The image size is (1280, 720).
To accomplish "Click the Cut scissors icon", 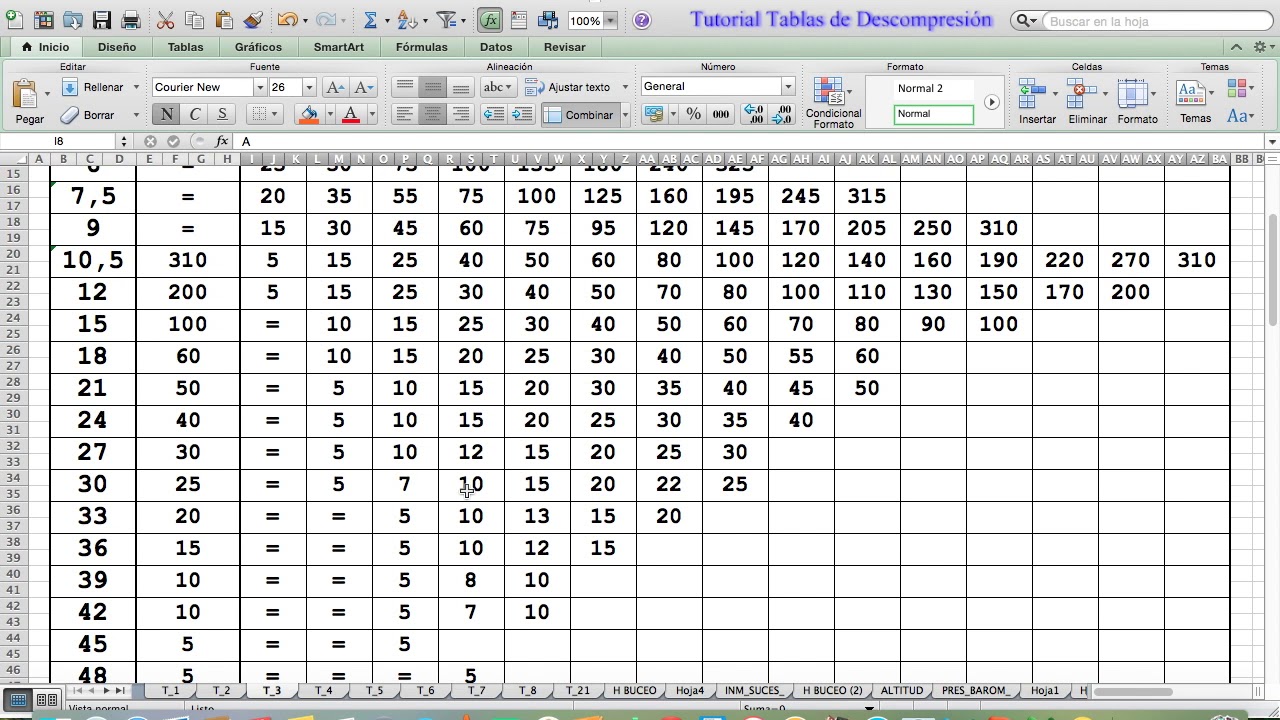I will pos(166,20).
